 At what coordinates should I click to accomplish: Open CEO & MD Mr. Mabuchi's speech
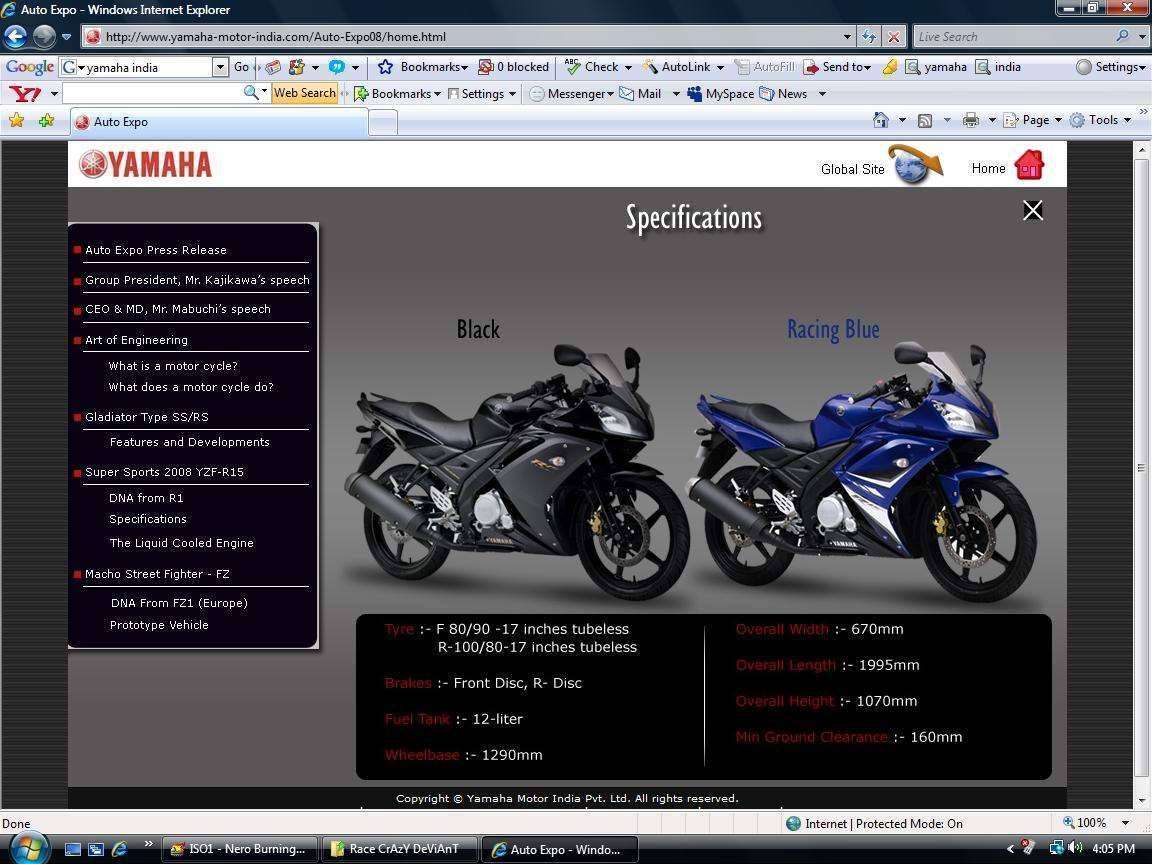pos(178,309)
